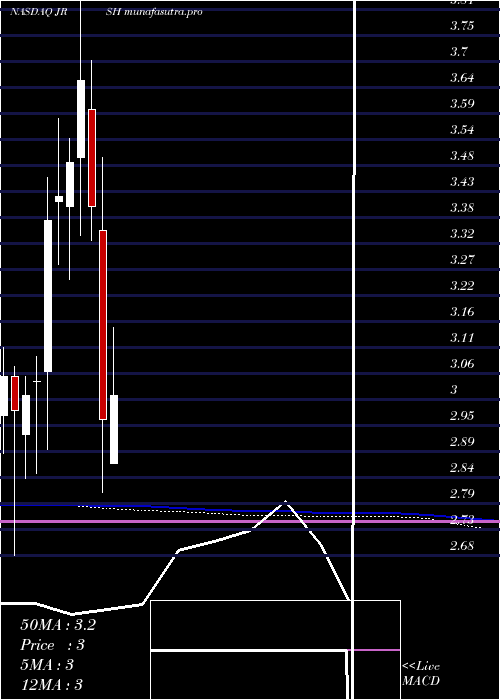Click the pink horizontal price line
This screenshot has width=500, height=700.
pyautogui.click(x=250, y=521)
